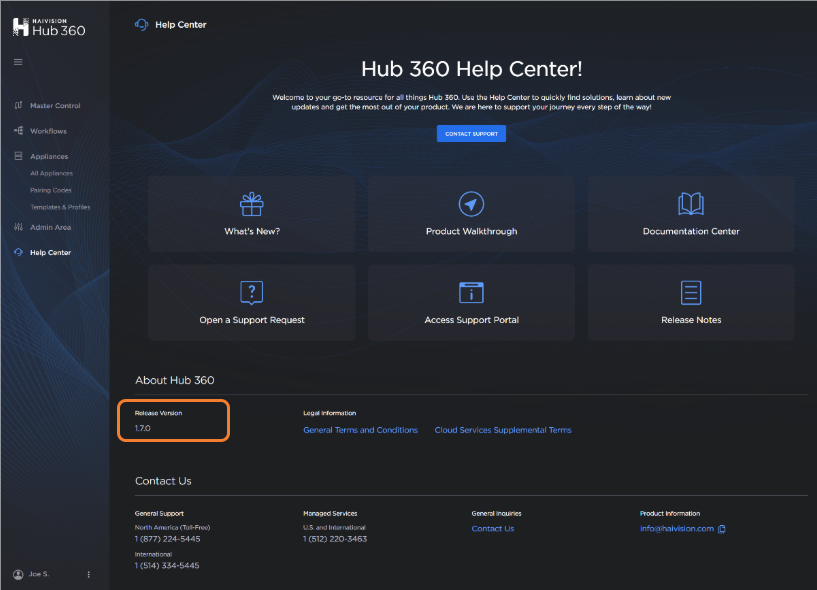The image size is (817, 590).
Task: Click the compass icon on Product Walkthrough card
Action: [x=471, y=204]
